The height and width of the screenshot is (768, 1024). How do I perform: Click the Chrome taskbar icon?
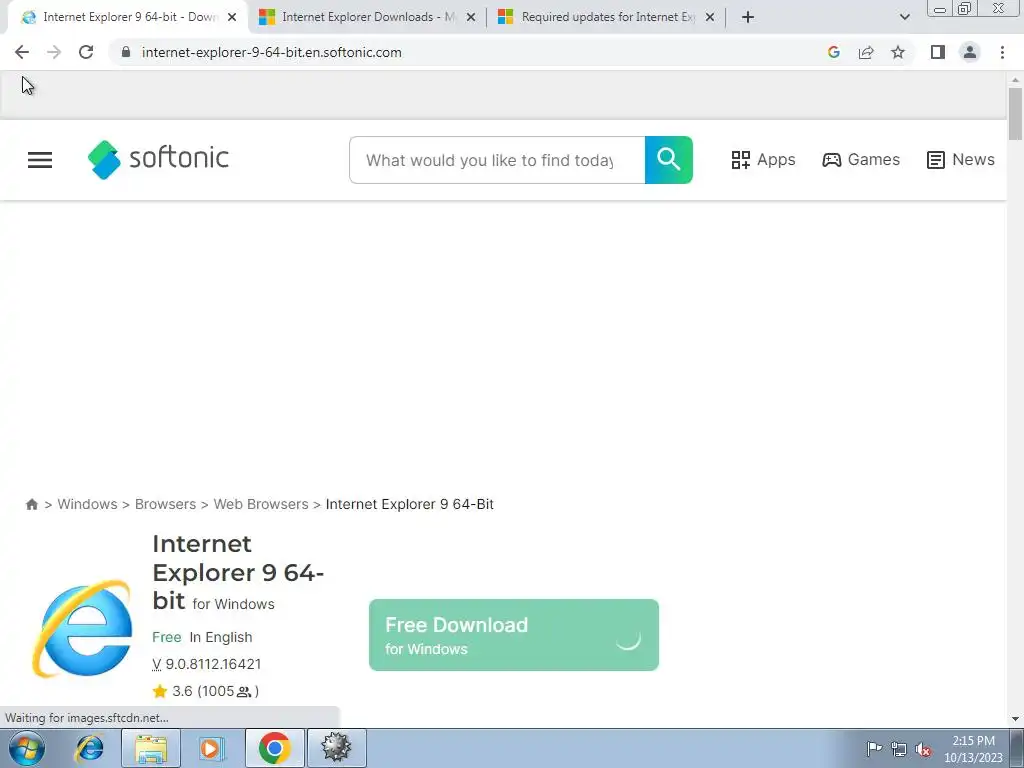click(x=274, y=748)
